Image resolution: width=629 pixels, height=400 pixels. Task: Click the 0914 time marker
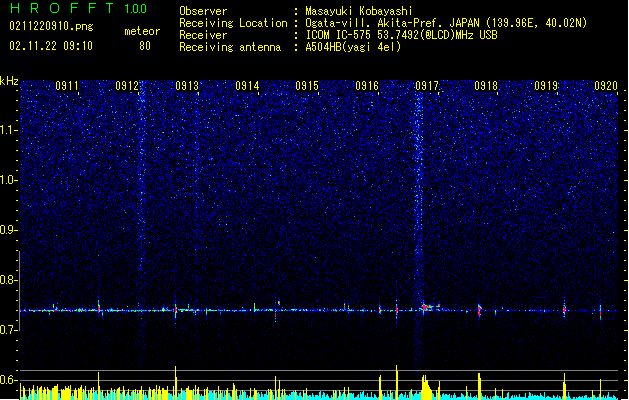(247, 86)
